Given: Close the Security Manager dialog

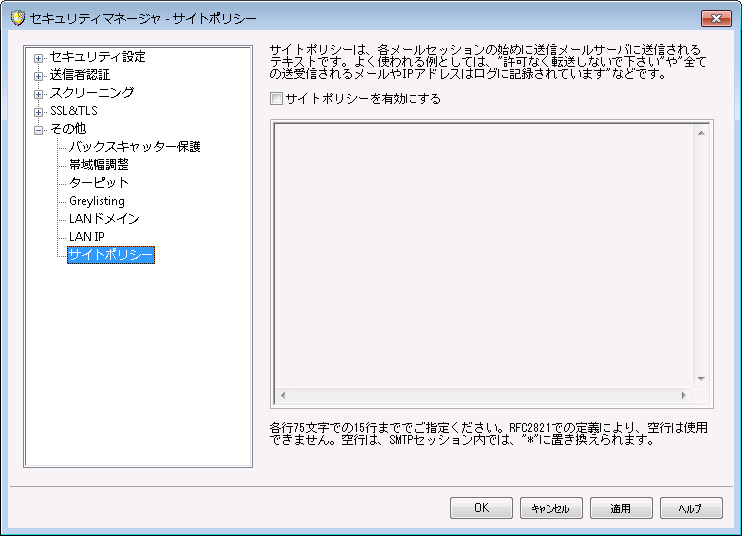Looking at the screenshot, I should click(716, 18).
